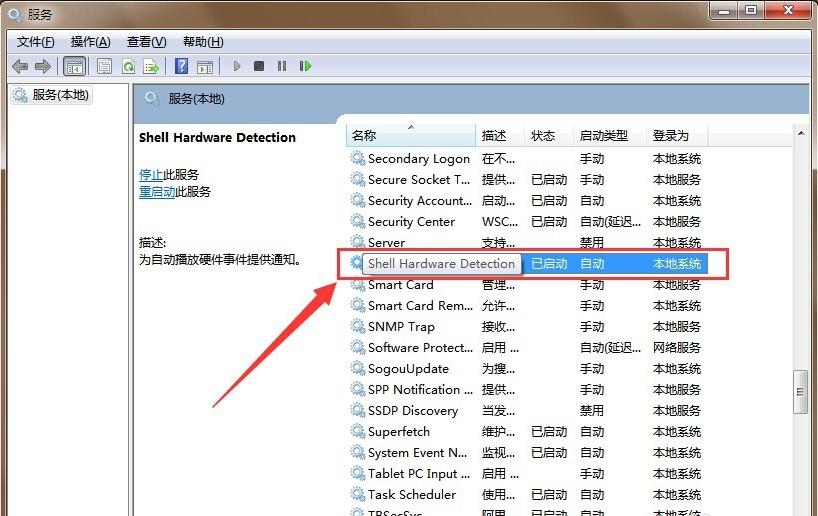Click the Back arrow in toolbar

20,66
